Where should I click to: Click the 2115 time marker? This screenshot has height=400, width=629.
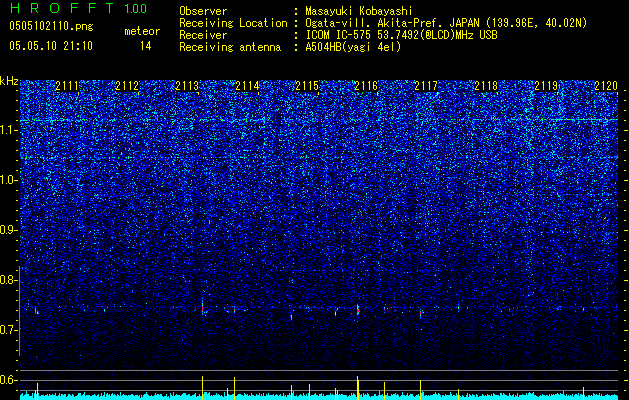307,85
